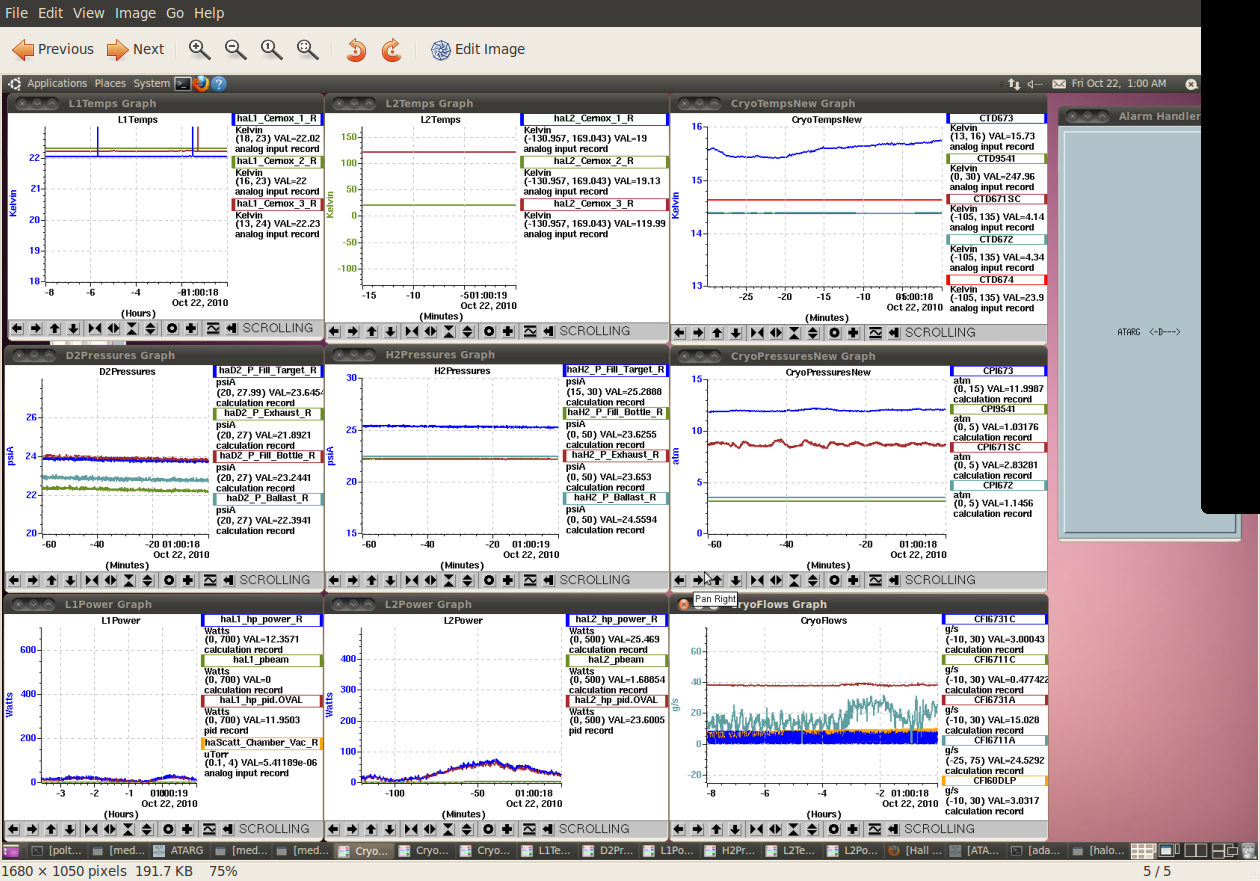
Task: Click plus icon on H2Pressures Graph toolbar
Action: [508, 580]
